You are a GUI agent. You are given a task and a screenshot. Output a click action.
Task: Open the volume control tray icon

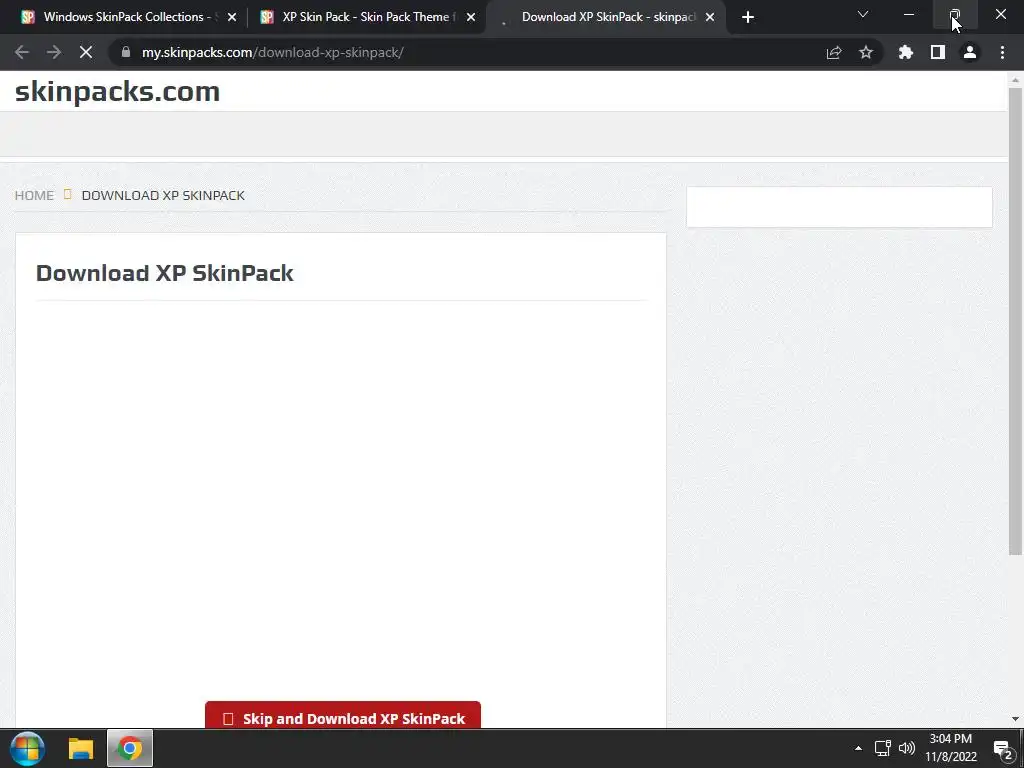907,748
